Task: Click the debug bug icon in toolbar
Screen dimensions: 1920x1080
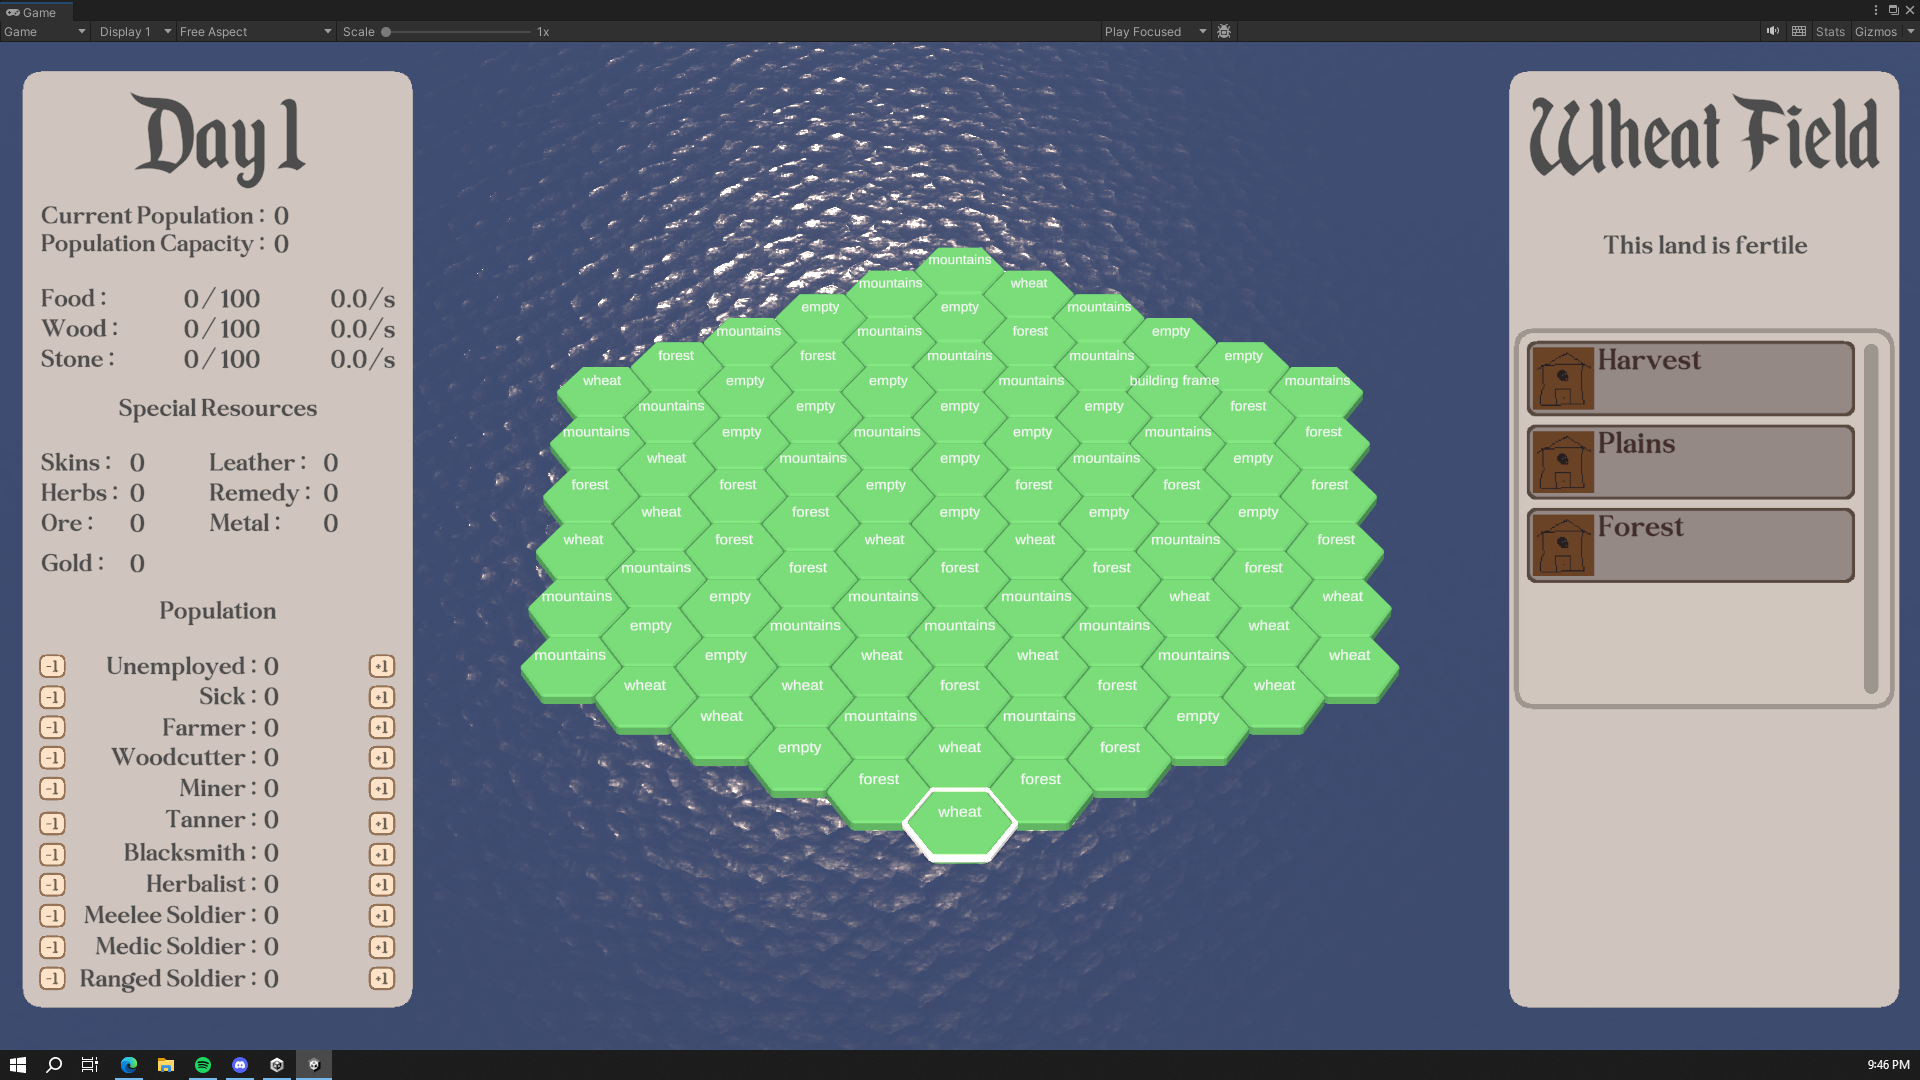Action: (1224, 31)
